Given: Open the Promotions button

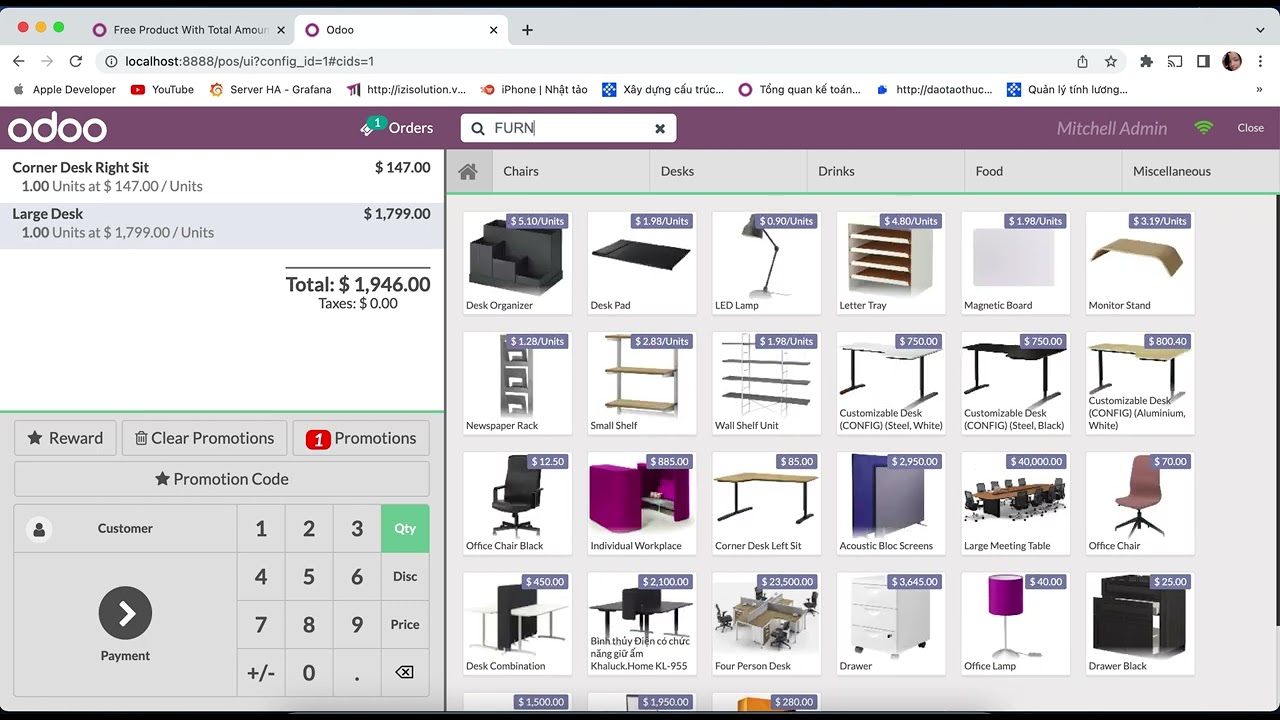Looking at the screenshot, I should pos(361,438).
